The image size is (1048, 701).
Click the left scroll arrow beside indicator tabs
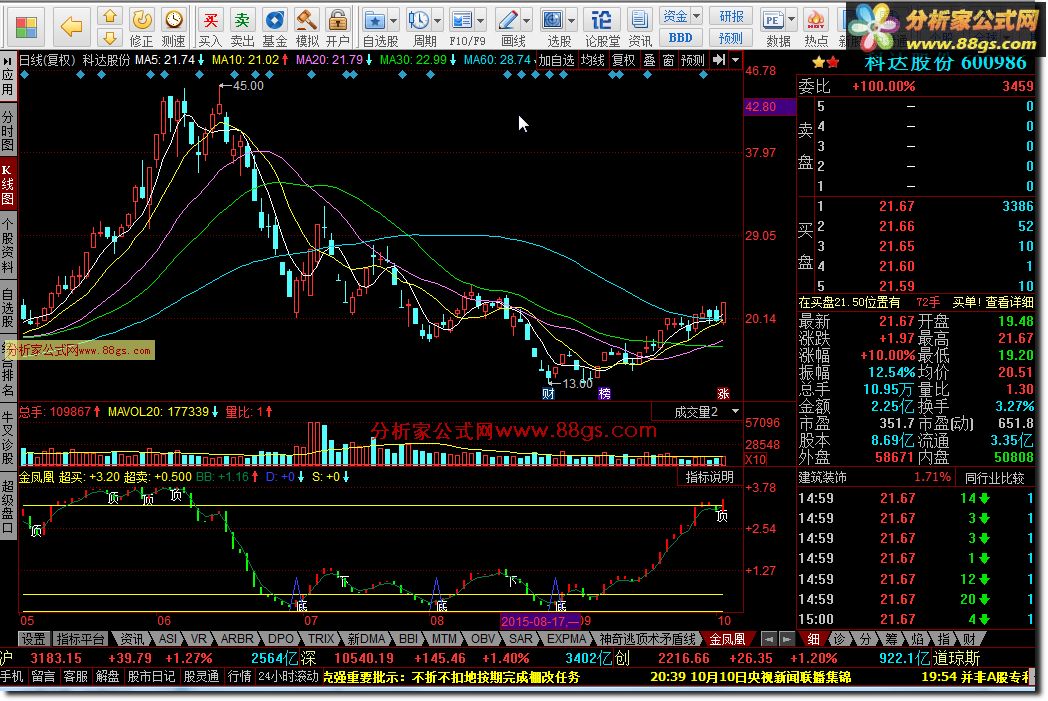[x=769, y=640]
